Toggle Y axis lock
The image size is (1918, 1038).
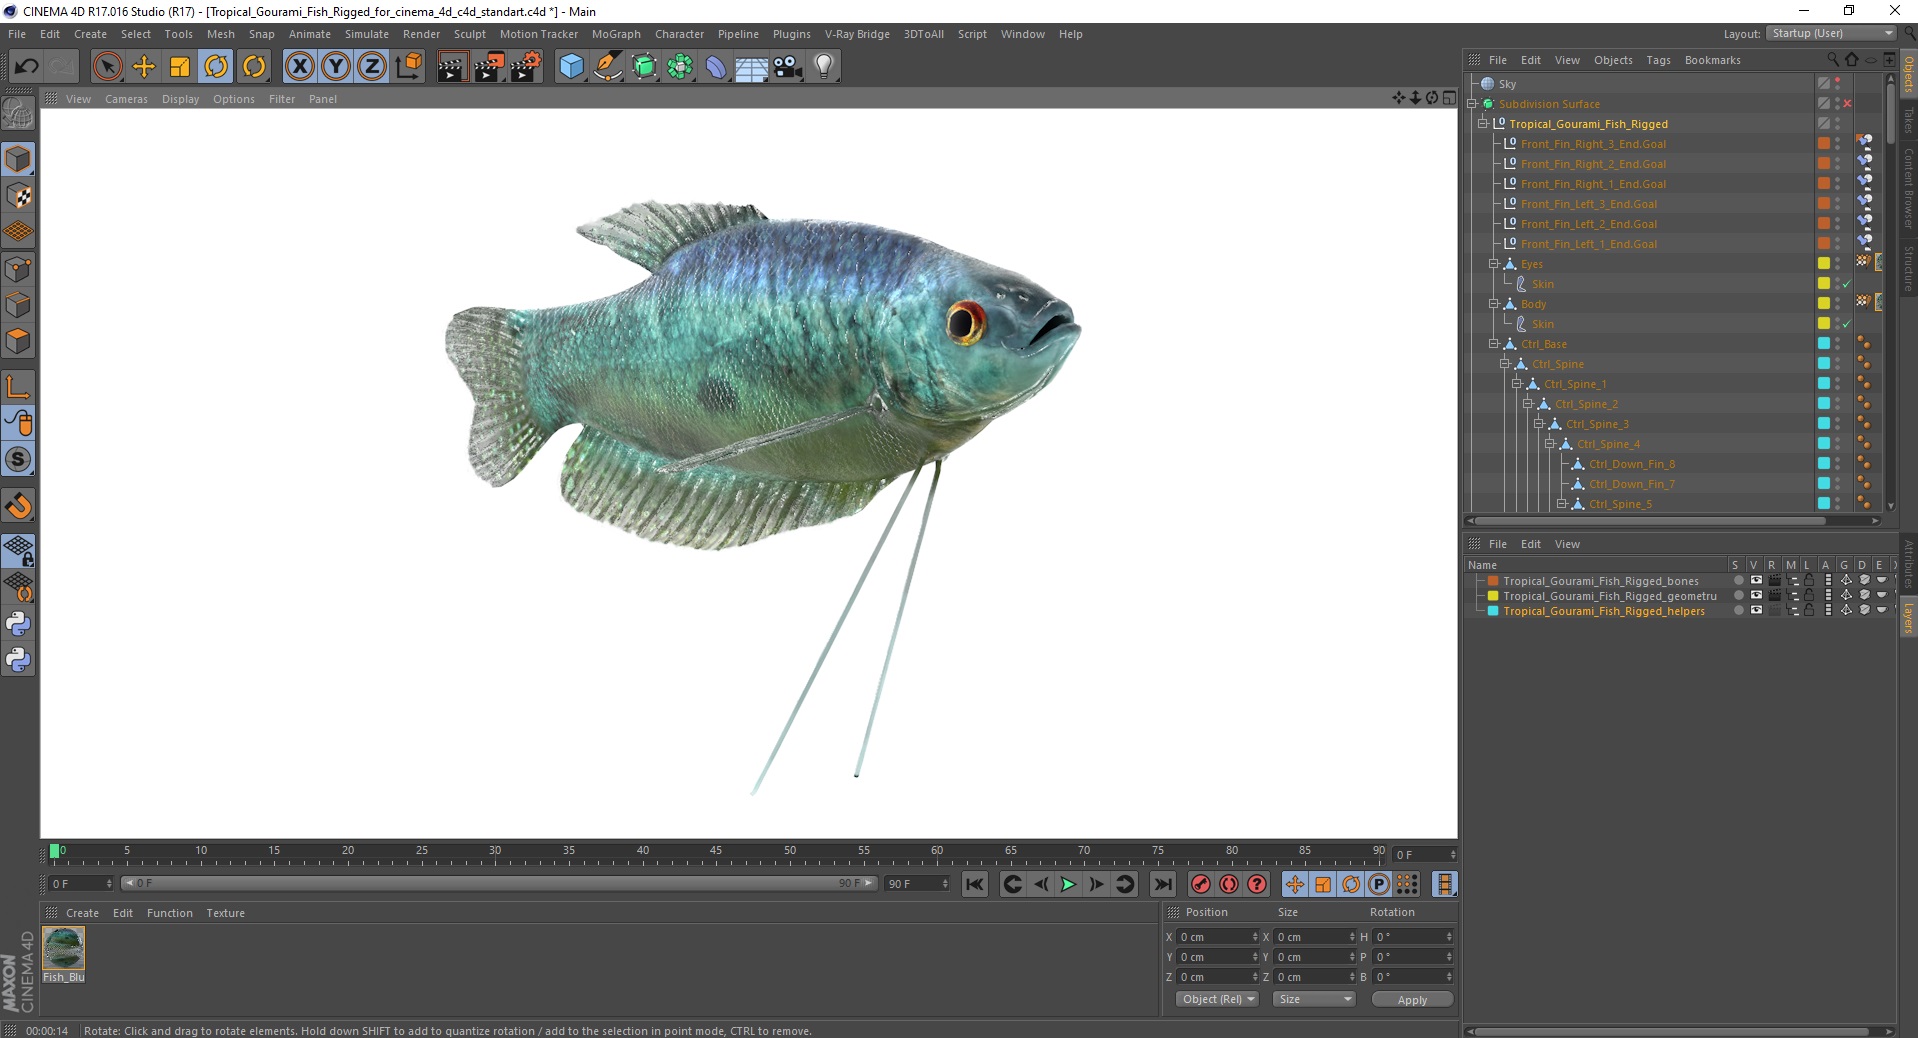point(336,67)
